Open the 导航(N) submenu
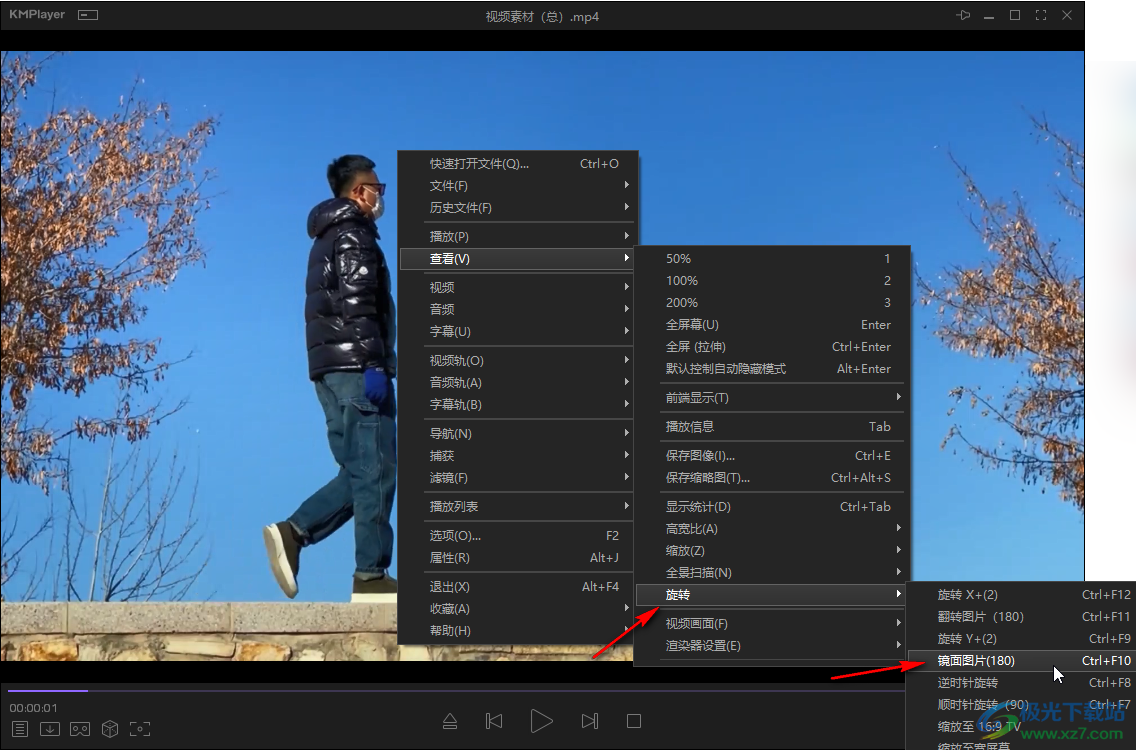1136x750 pixels. [517, 434]
